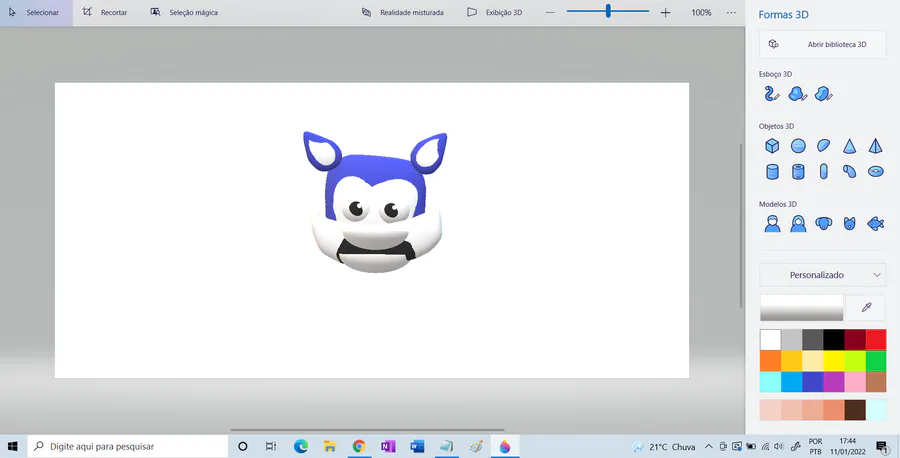Insert a 3D cube object
Screen dimensions: 900x458
(772, 146)
